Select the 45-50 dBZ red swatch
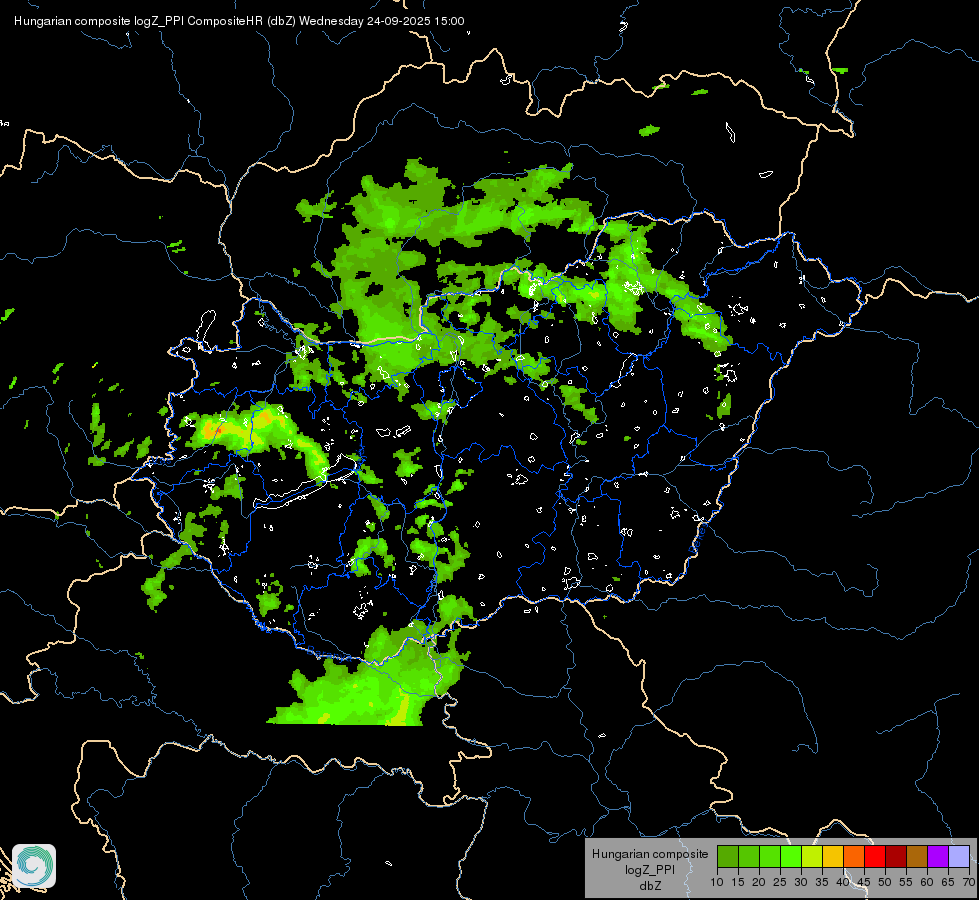The image size is (979, 900). pos(875,857)
